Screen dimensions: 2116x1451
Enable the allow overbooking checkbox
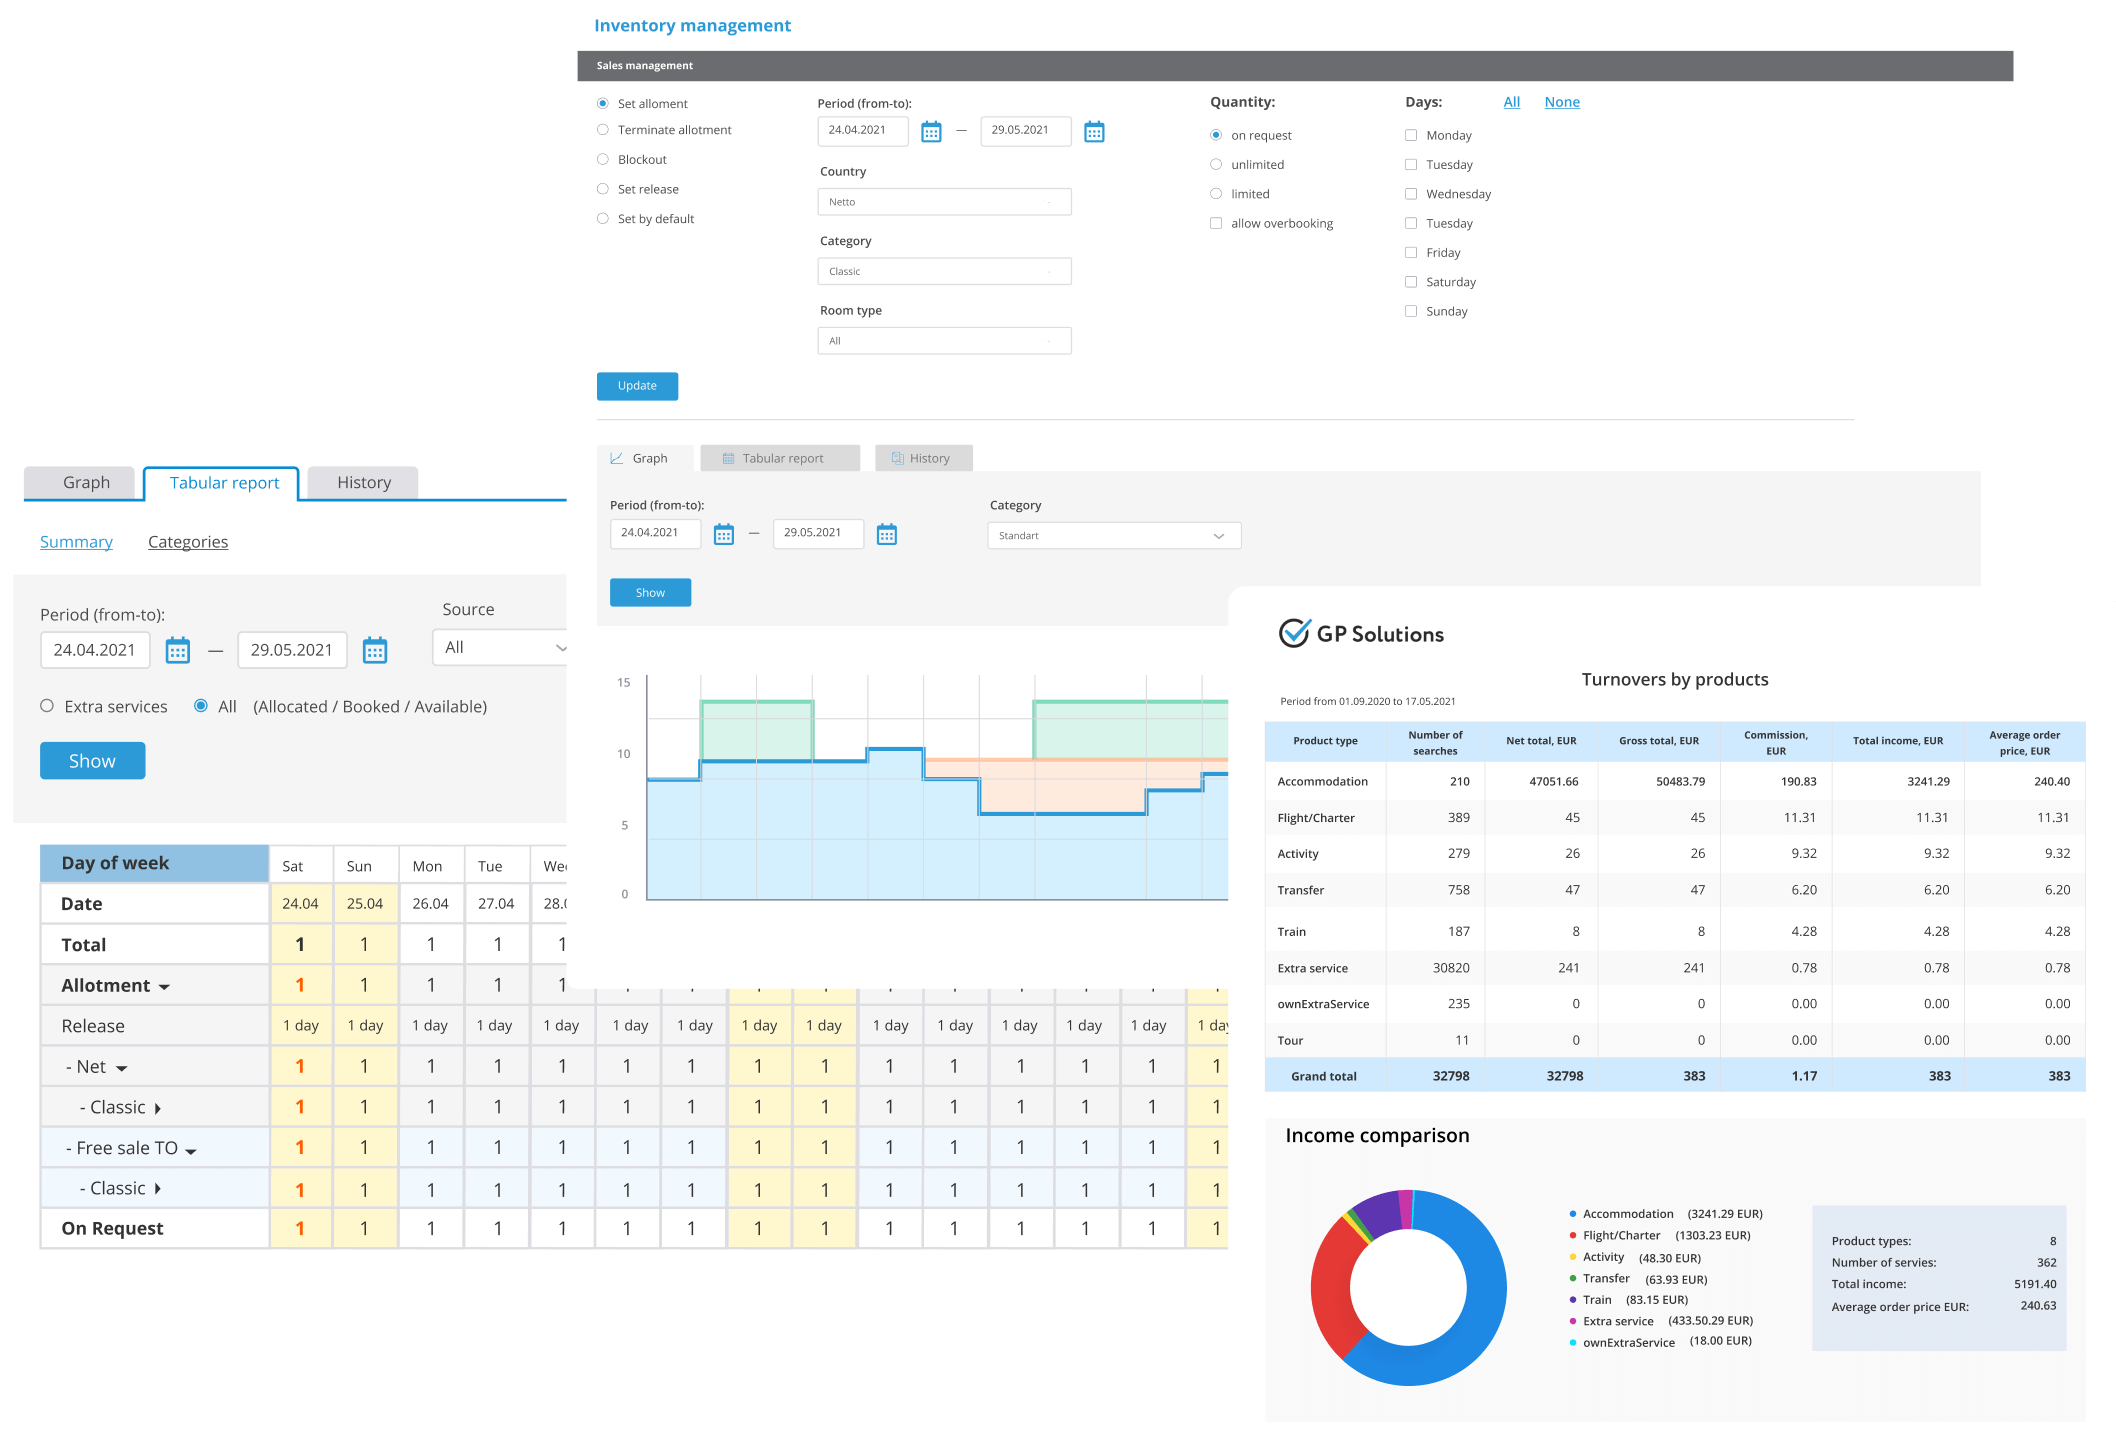(x=1216, y=223)
